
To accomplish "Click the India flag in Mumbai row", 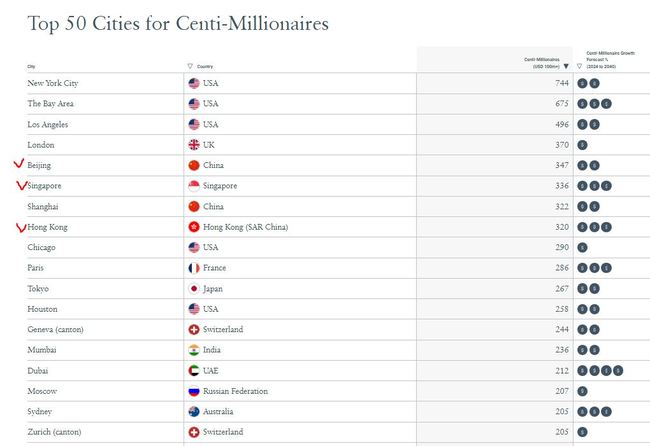I will click(194, 350).
